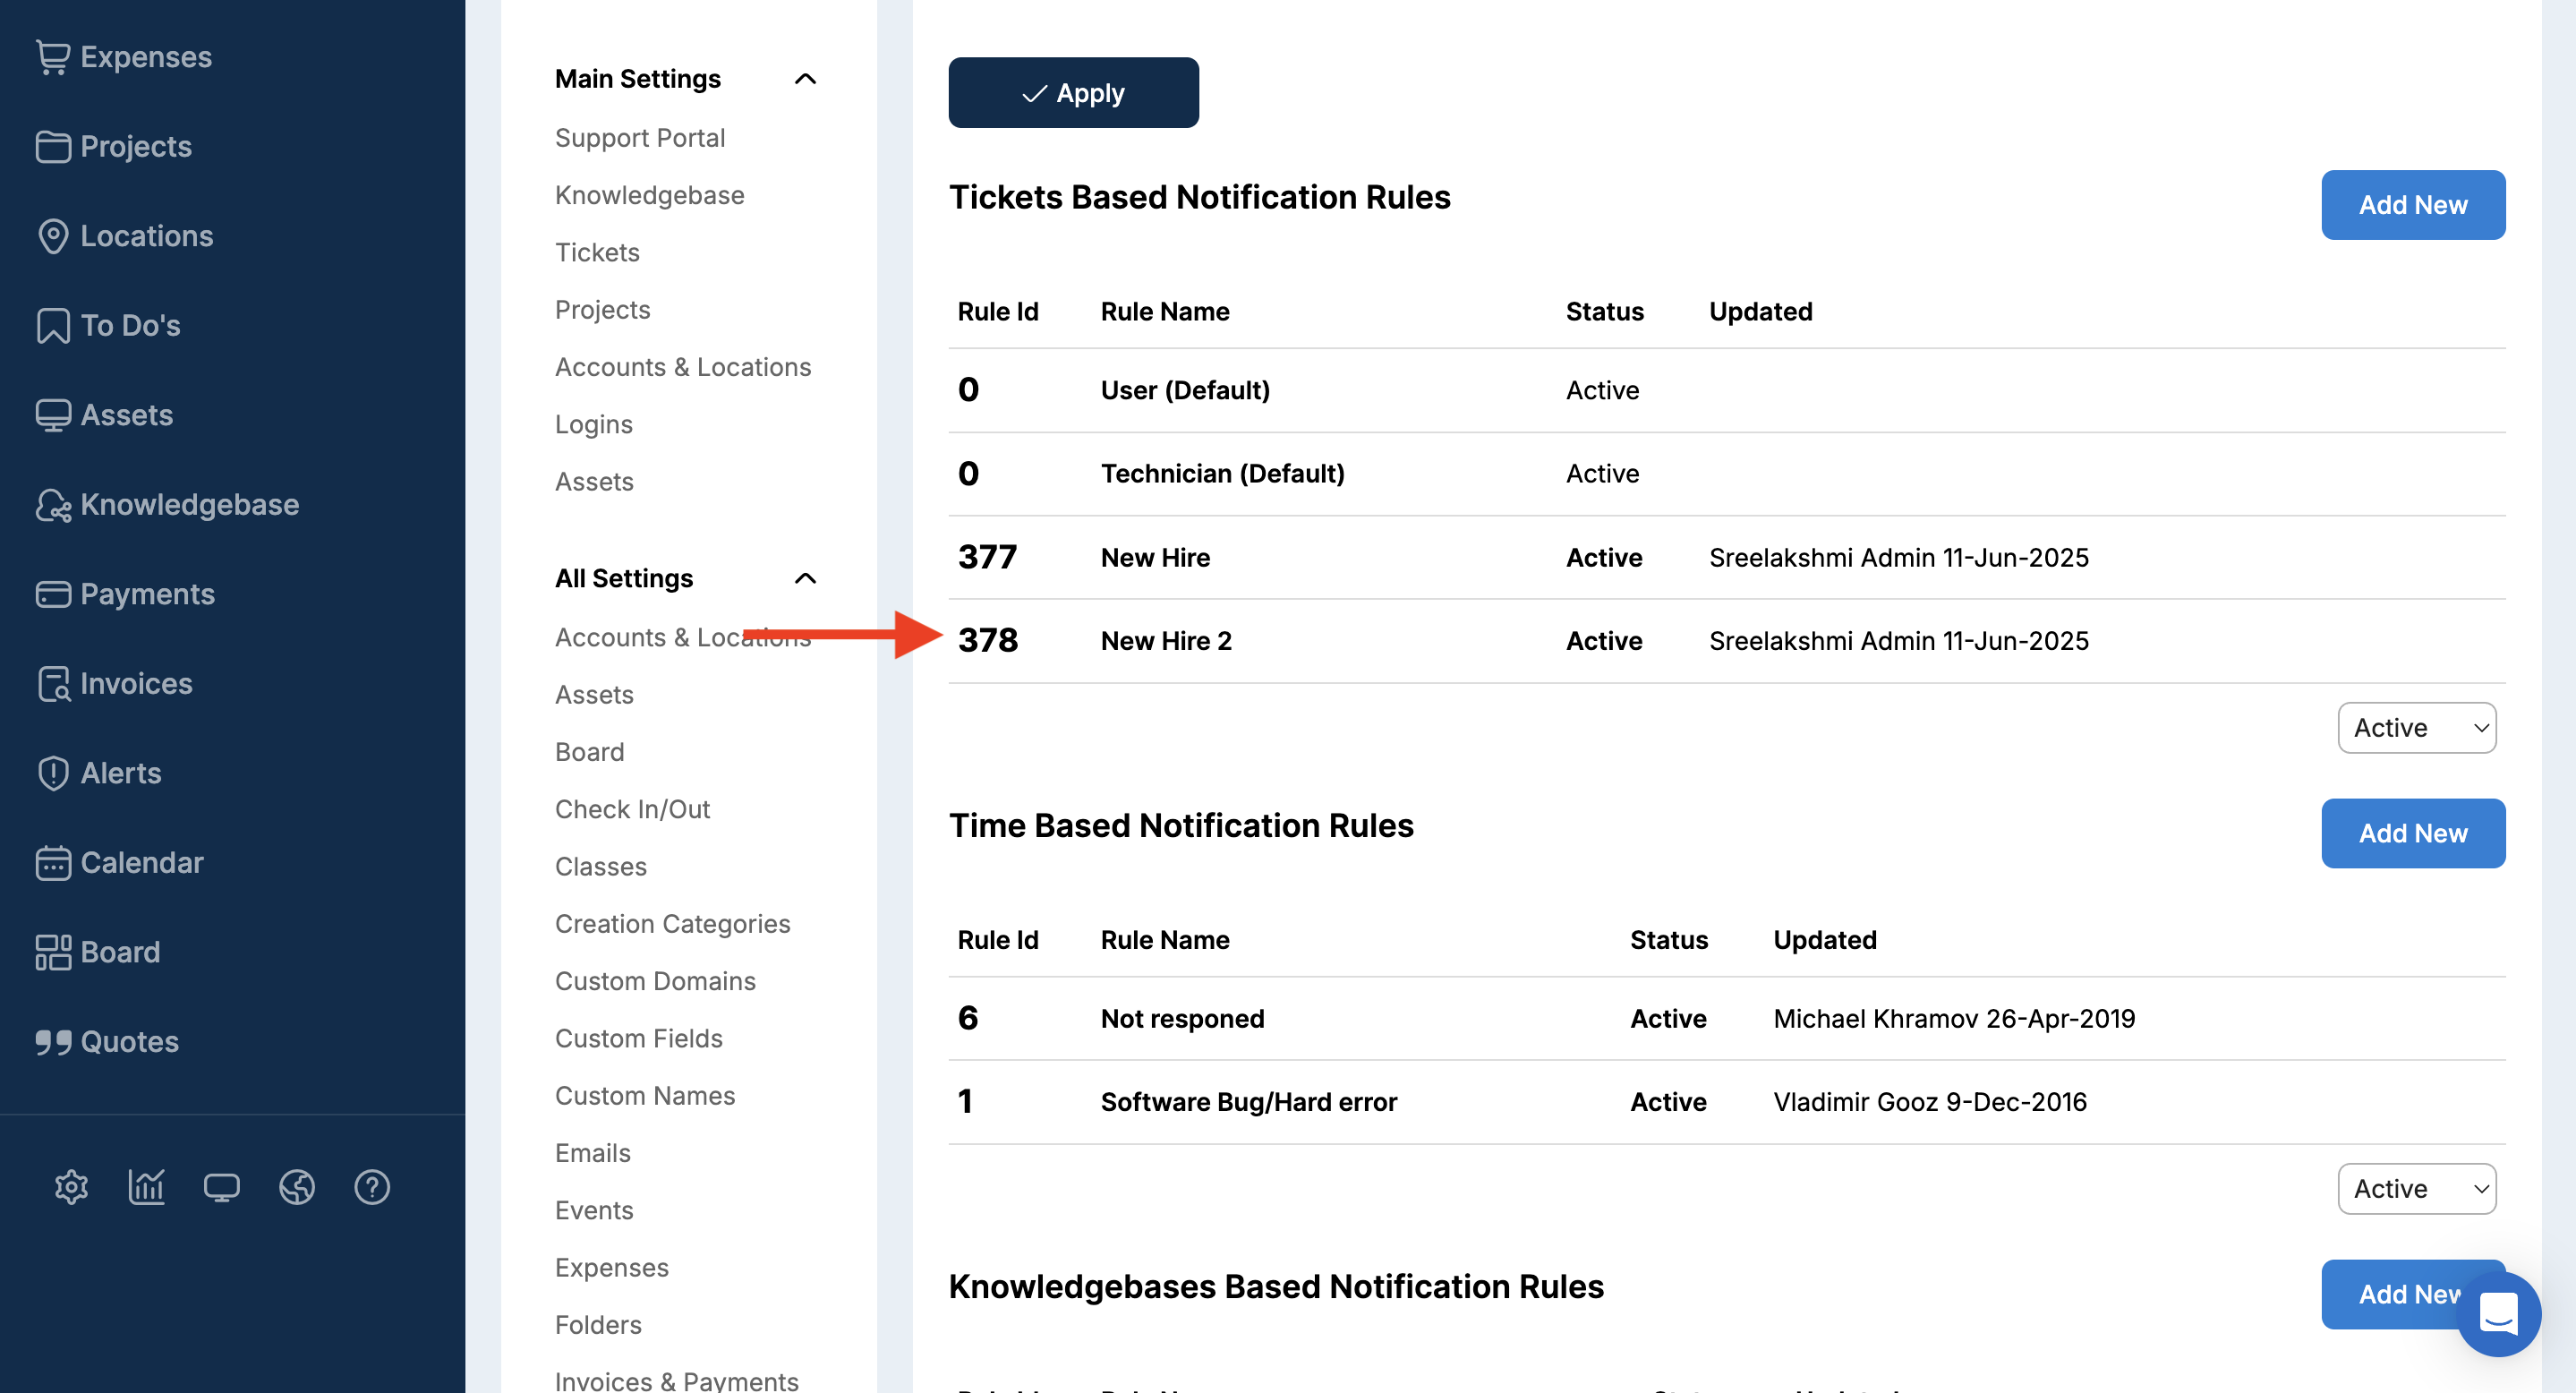Collapse the Main Settings section
Screen dimensions: 2576x1393
[805, 79]
